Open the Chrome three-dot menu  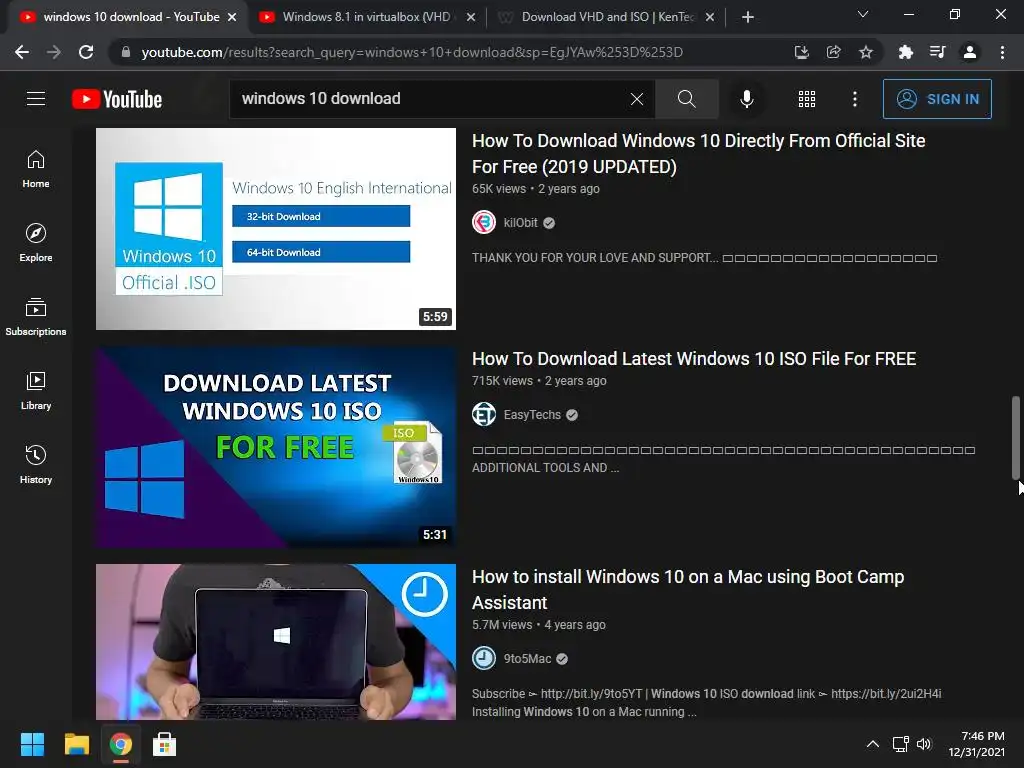click(x=1002, y=52)
